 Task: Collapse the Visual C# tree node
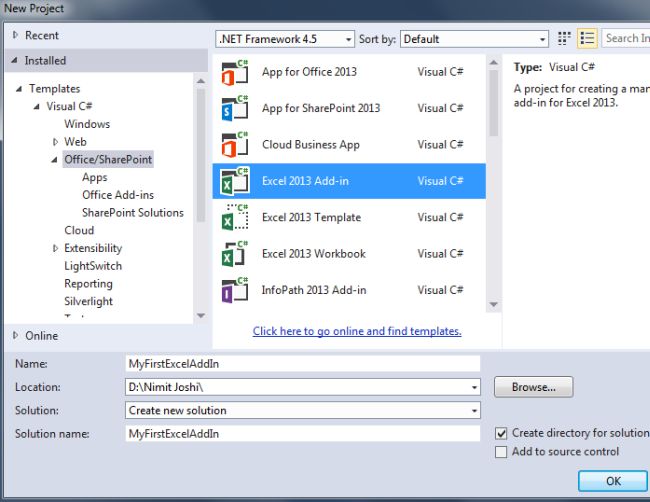pyautogui.click(x=37, y=107)
